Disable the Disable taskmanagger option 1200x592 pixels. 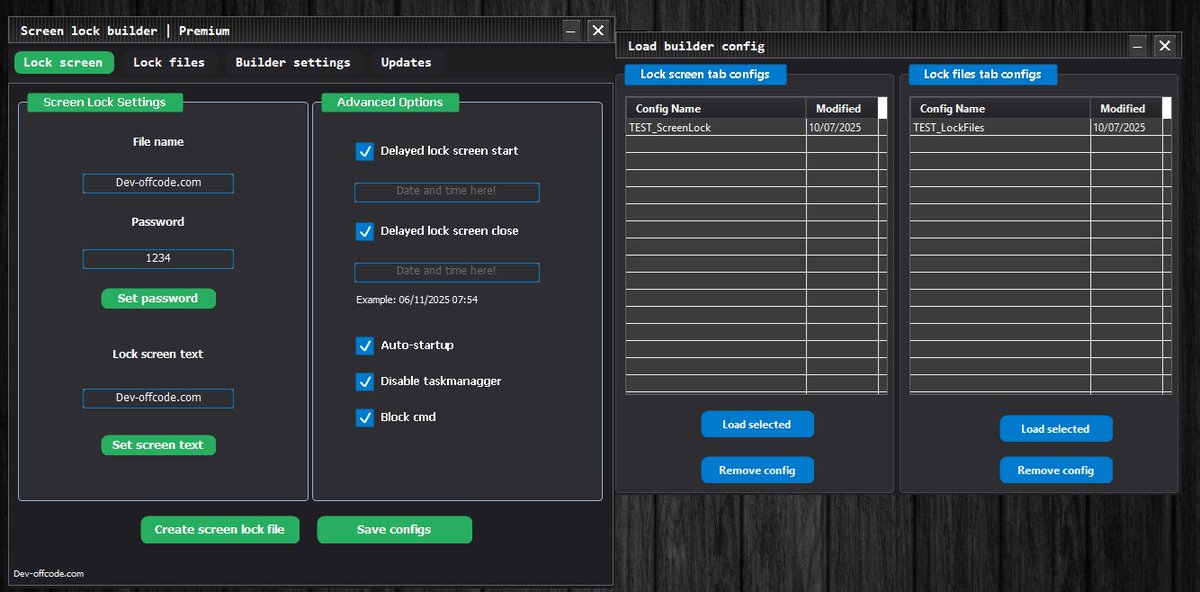pos(365,381)
